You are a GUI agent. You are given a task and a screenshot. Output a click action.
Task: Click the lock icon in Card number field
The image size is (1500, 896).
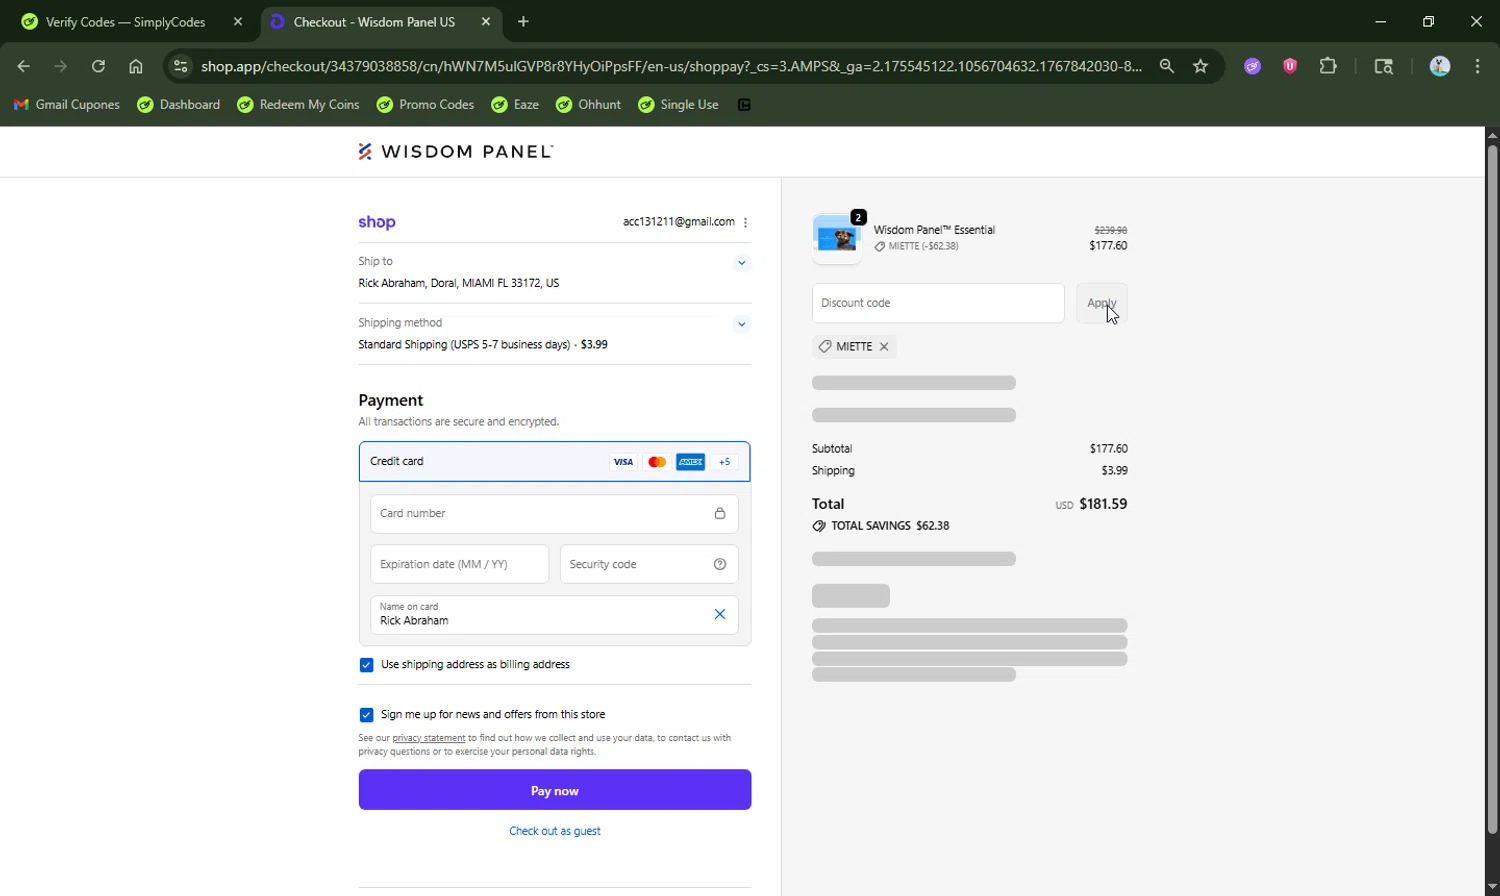pyautogui.click(x=719, y=513)
